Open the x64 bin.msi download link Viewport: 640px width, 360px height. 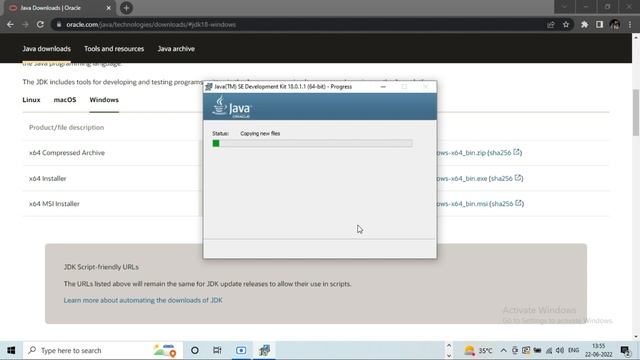(462, 204)
